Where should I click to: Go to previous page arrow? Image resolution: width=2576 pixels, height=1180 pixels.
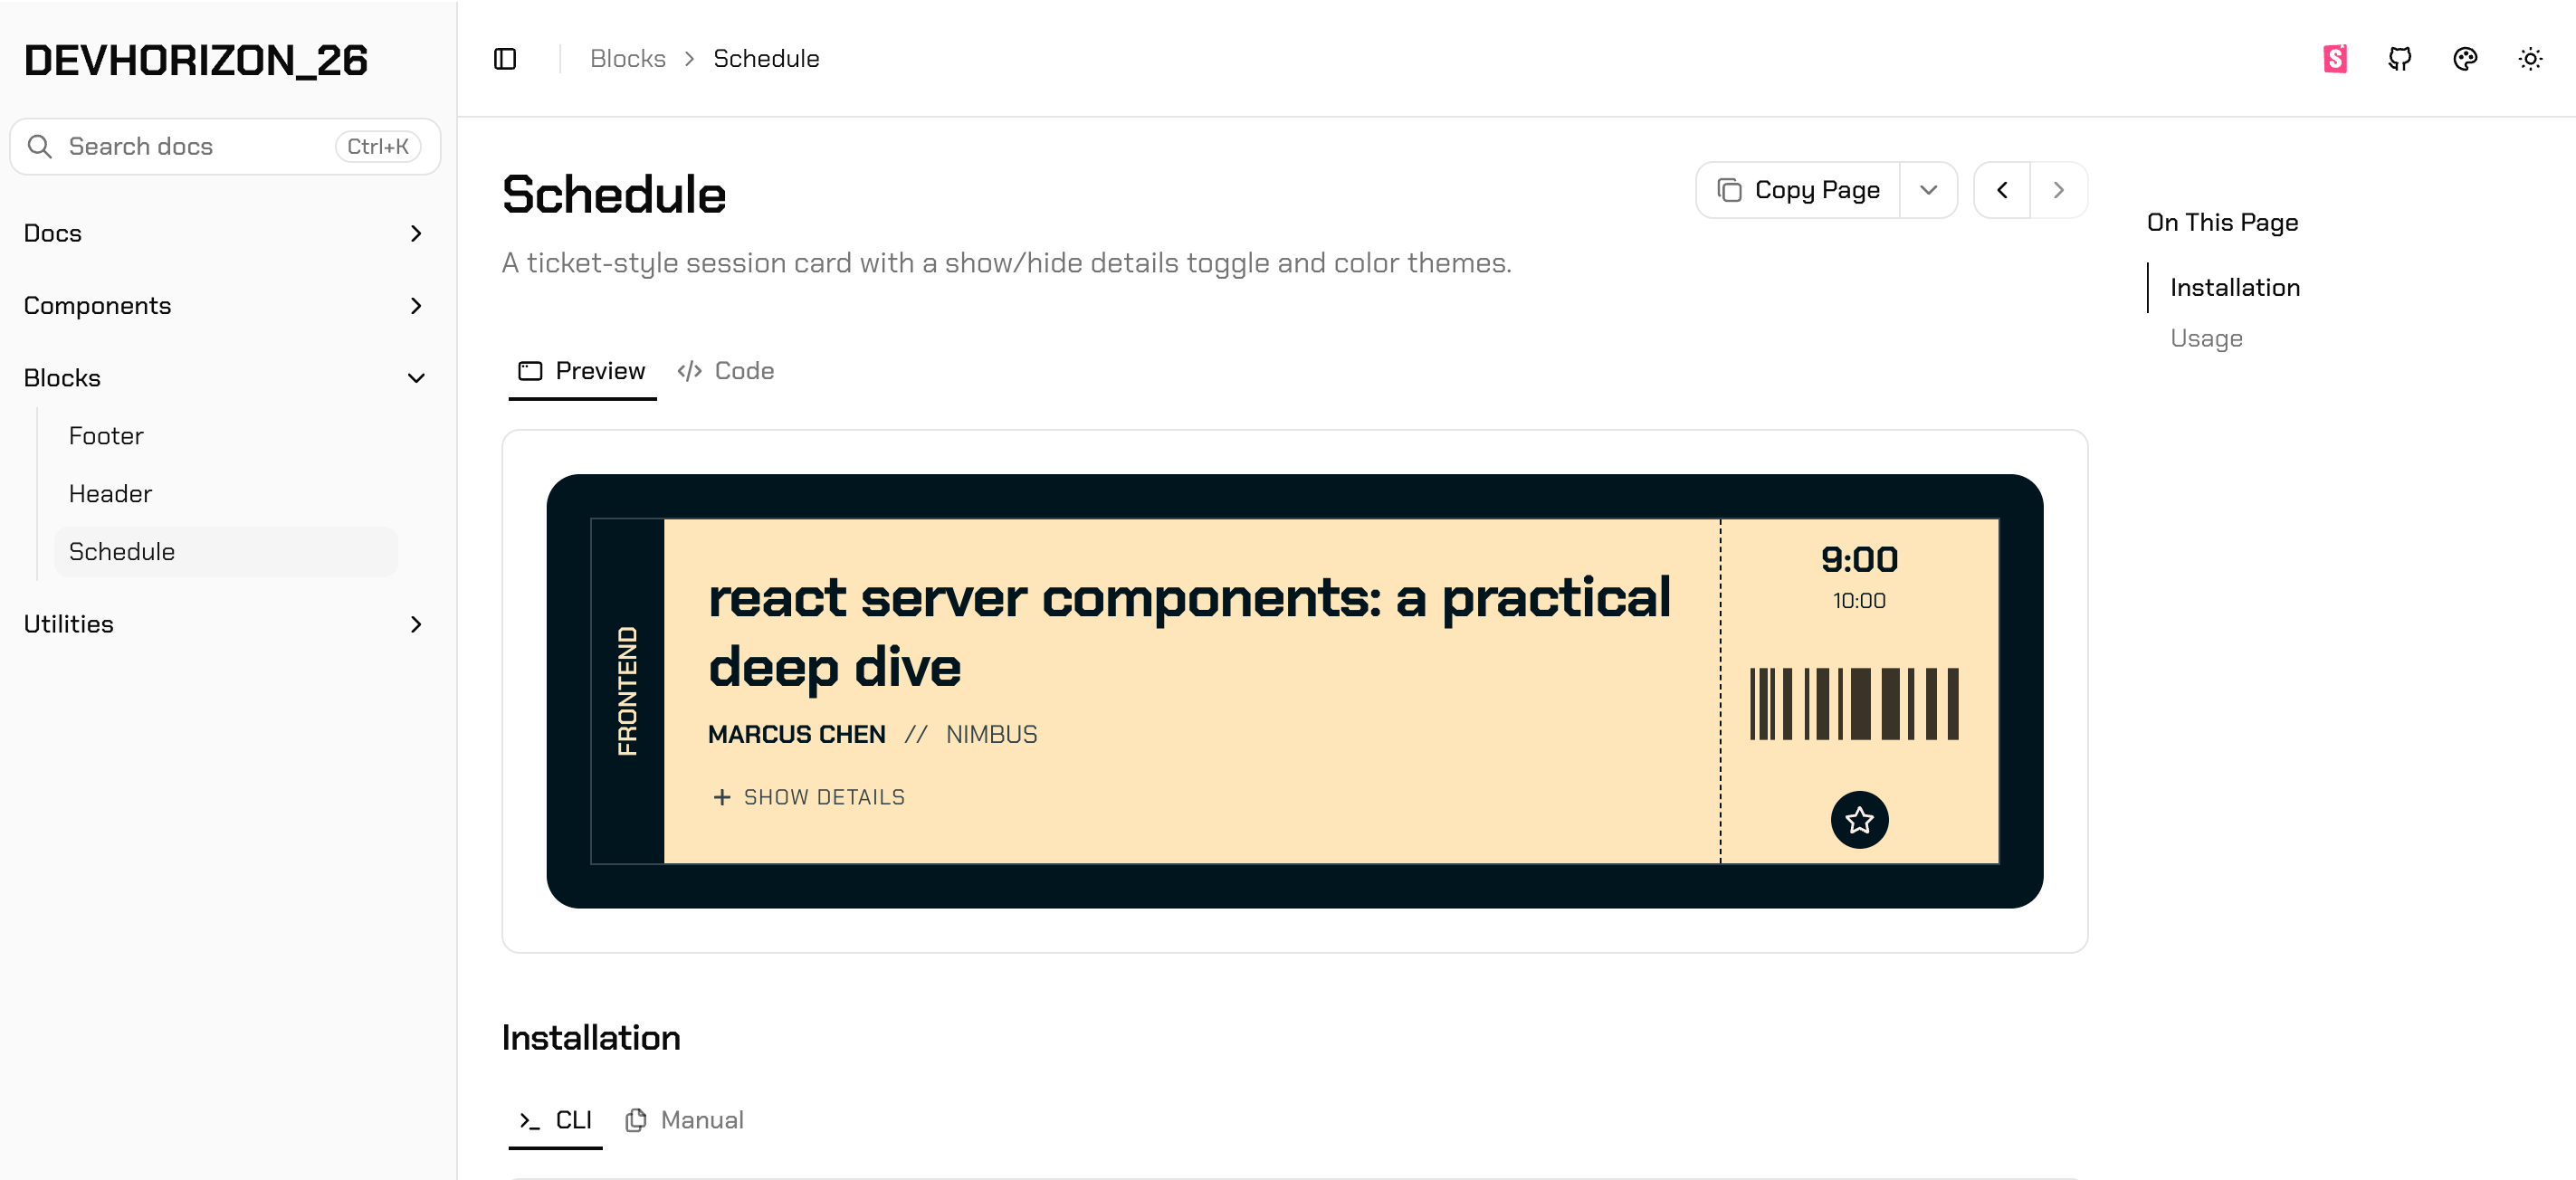click(2002, 190)
